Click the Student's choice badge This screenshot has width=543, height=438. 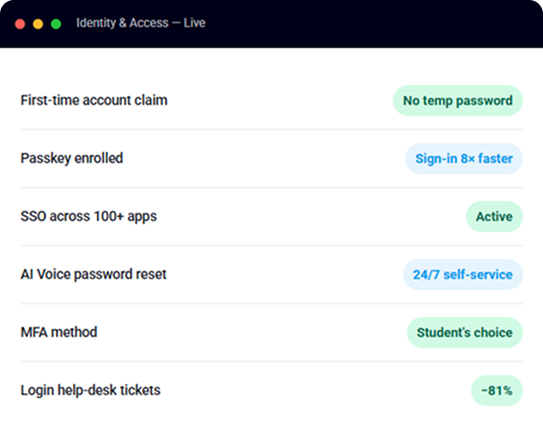click(464, 332)
